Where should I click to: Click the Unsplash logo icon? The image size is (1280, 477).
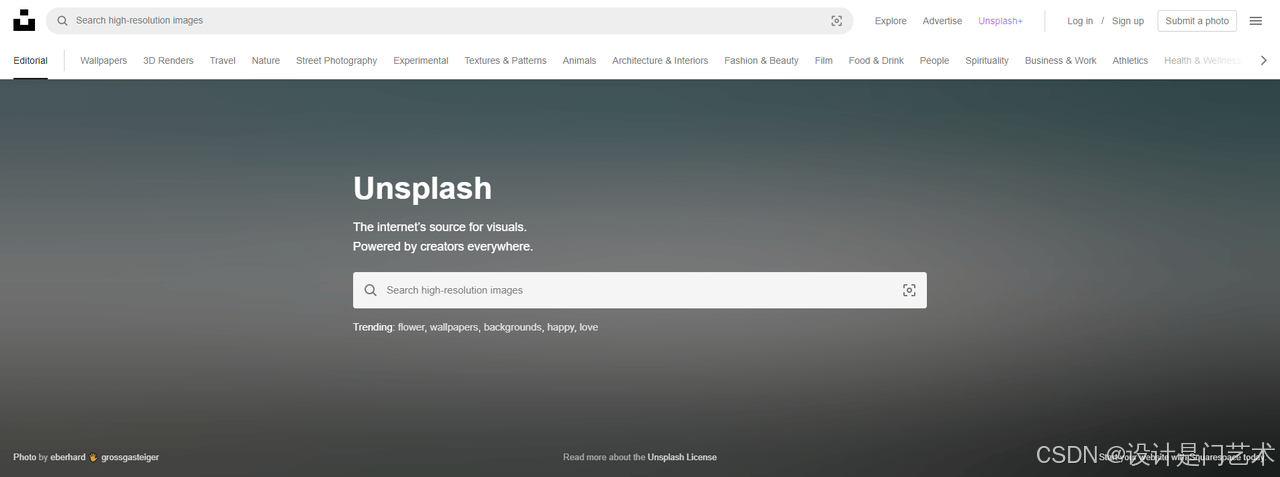pyautogui.click(x=24, y=20)
